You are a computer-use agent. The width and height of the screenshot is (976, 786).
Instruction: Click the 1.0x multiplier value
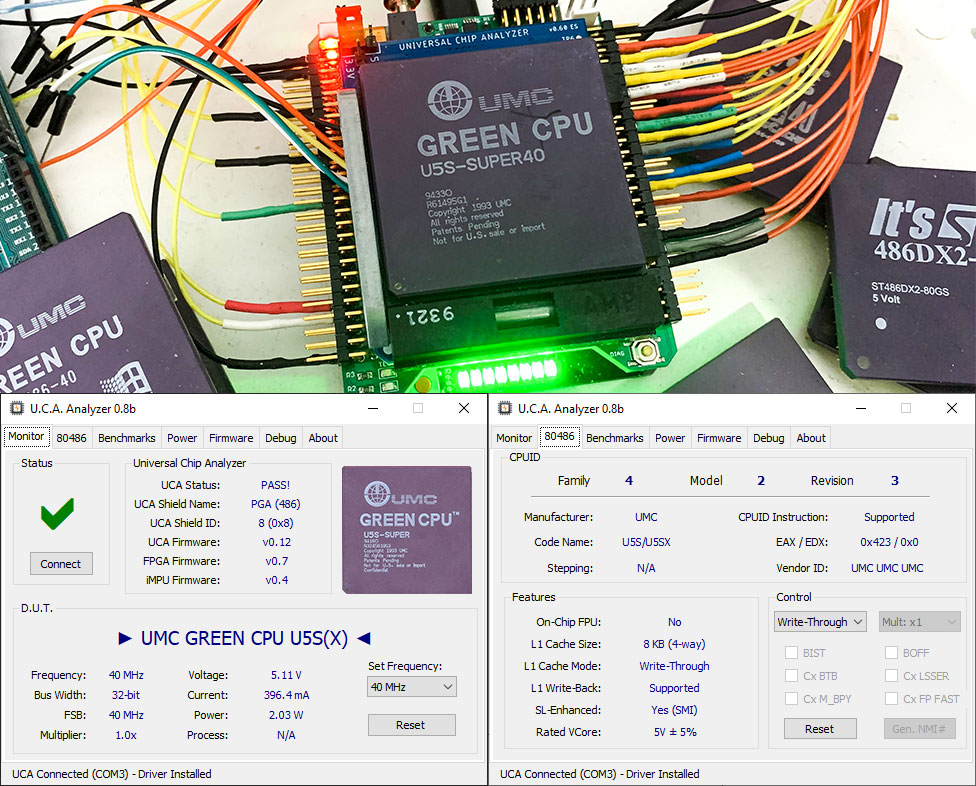pos(126,735)
